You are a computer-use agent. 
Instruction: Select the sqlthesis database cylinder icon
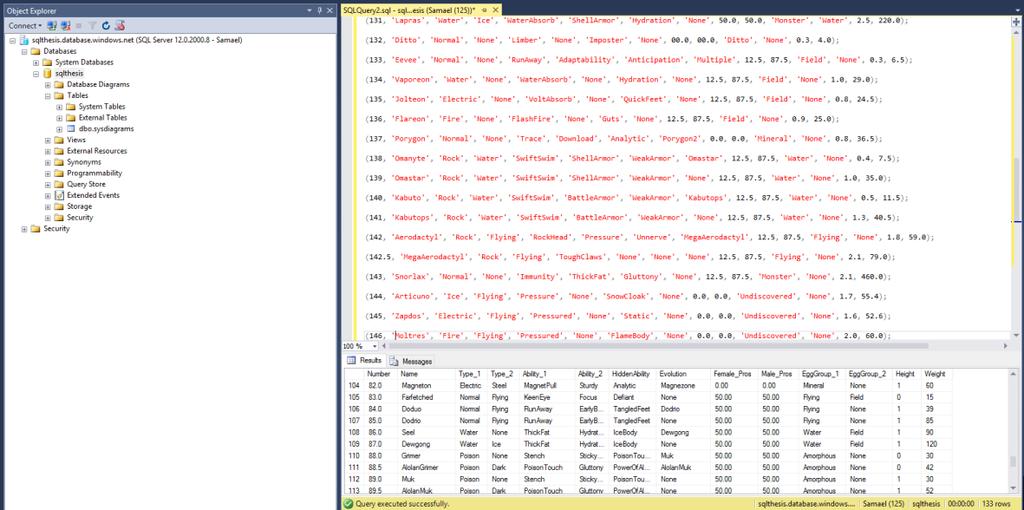47,73
